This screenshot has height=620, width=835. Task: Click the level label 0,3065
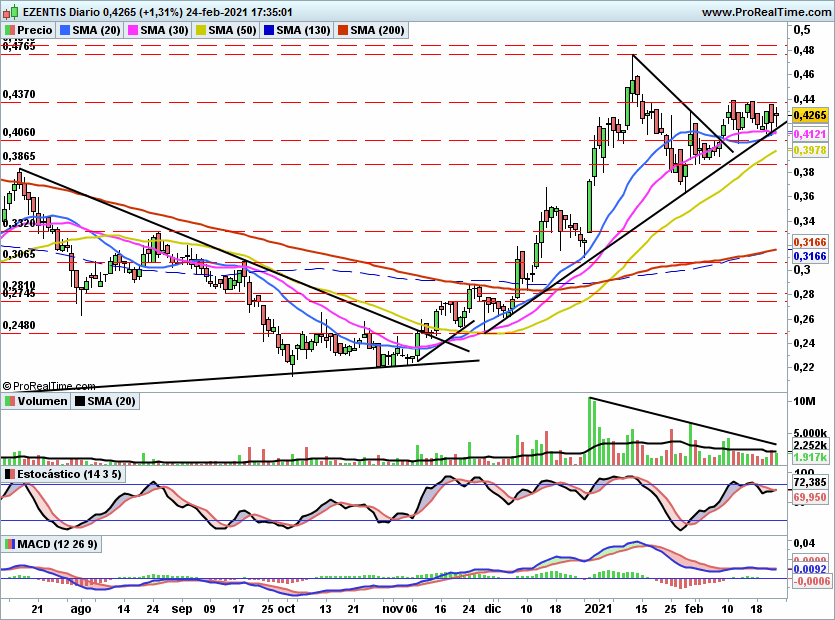coord(19,254)
